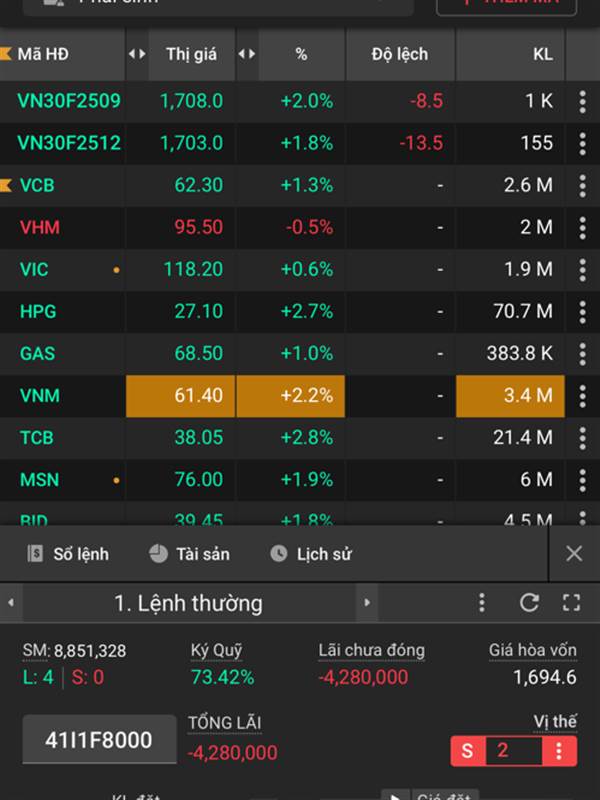
Task: Open the options menu for VN30F2512
Action: click(582, 143)
